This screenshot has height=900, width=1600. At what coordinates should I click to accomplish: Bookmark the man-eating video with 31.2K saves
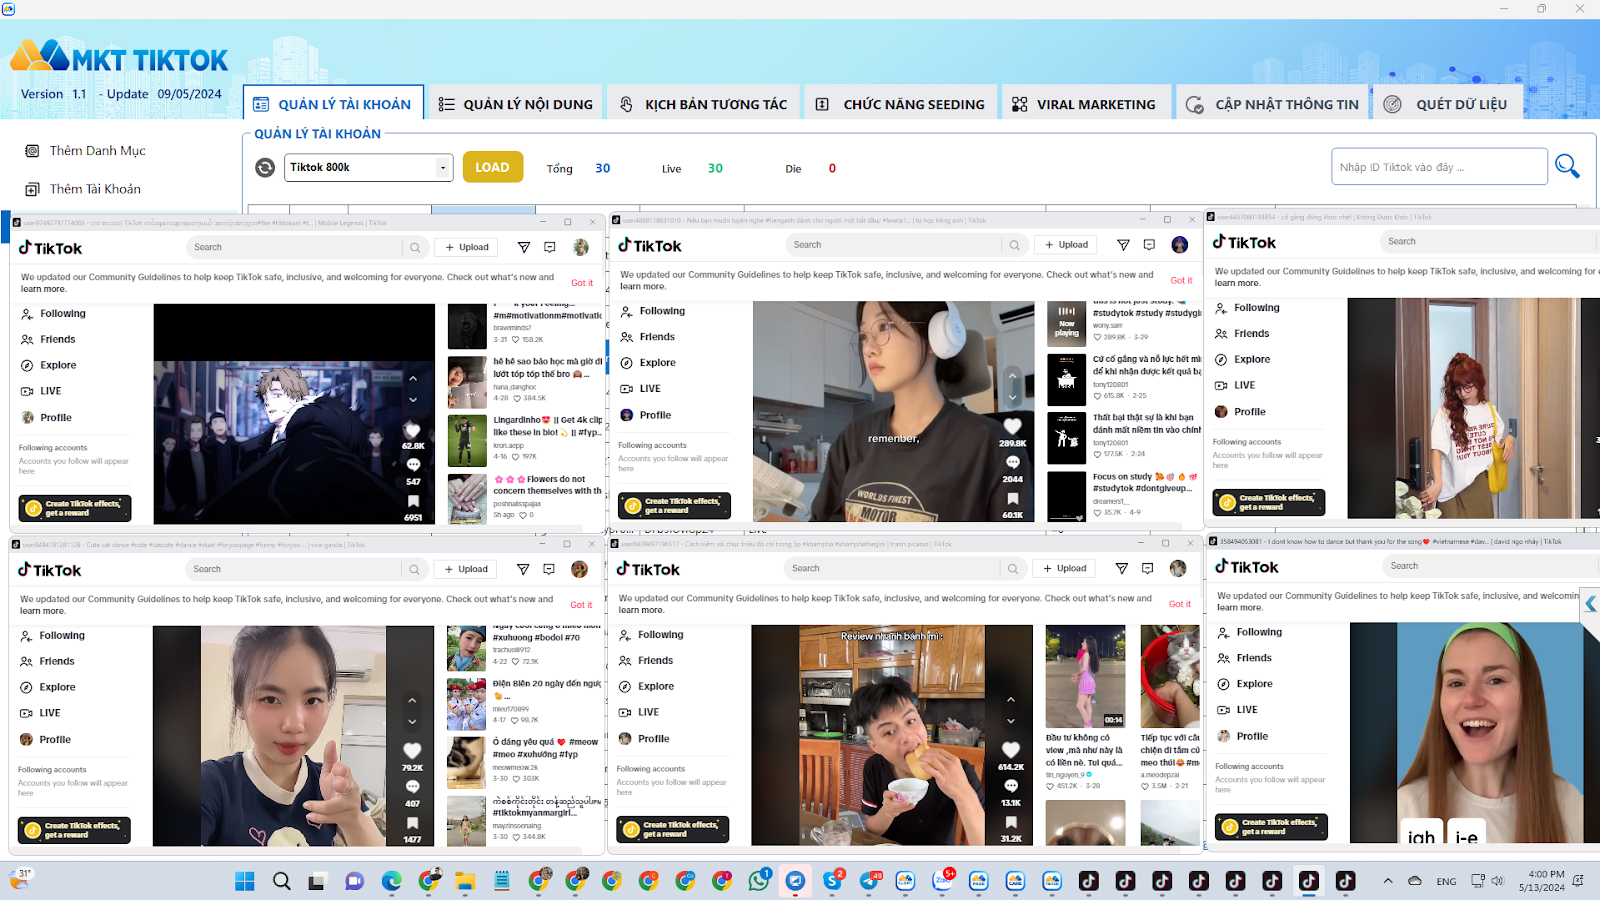click(1011, 822)
